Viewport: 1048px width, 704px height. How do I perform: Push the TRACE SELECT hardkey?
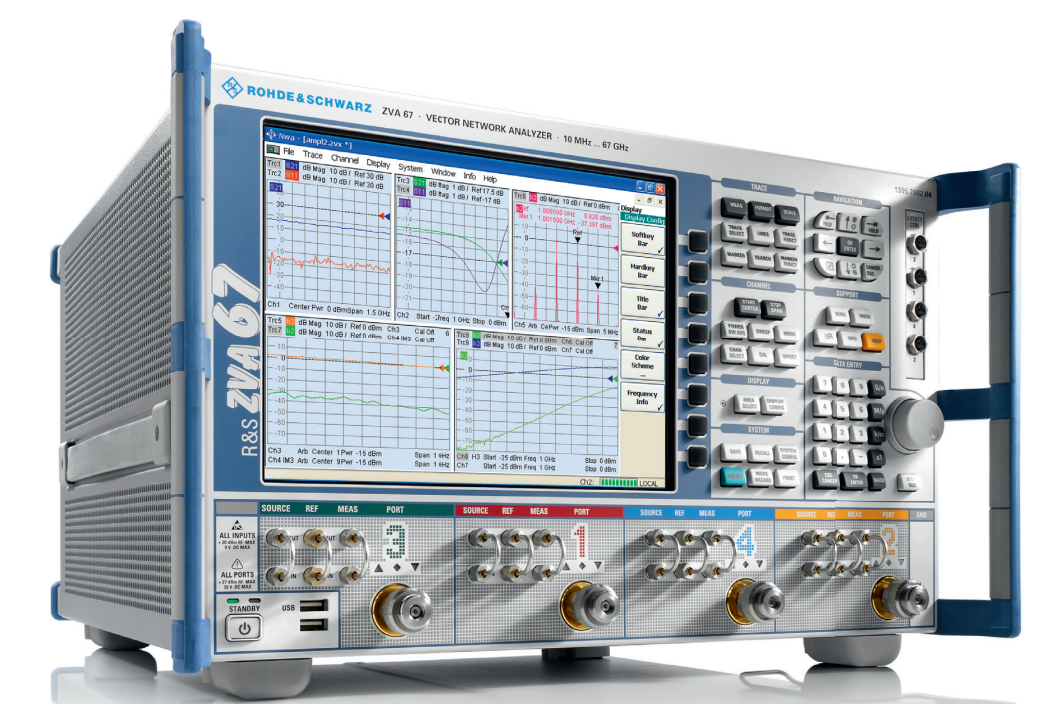(735, 231)
